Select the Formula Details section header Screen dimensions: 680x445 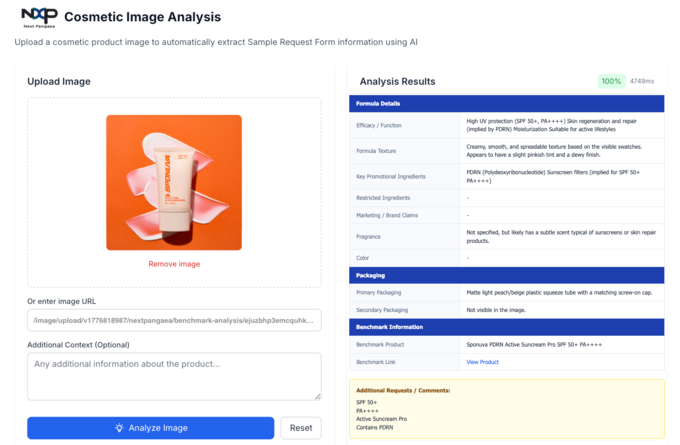pyautogui.click(x=506, y=104)
